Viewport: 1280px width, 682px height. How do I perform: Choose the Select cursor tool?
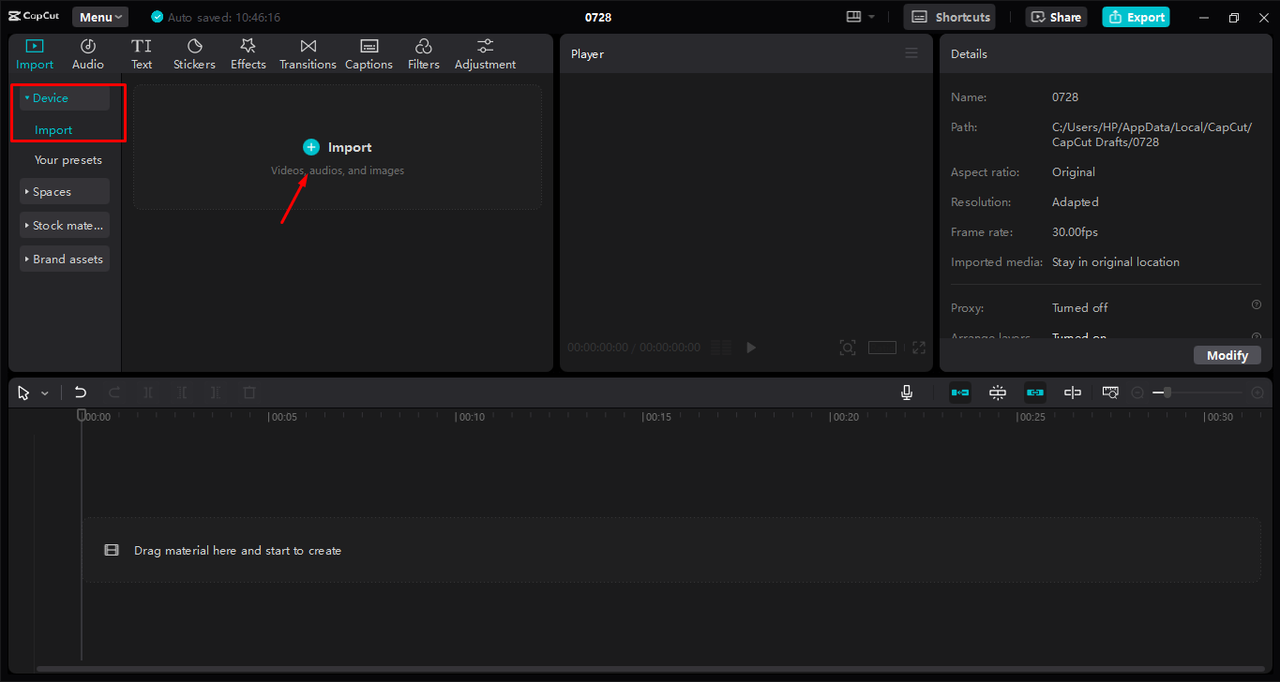point(24,393)
